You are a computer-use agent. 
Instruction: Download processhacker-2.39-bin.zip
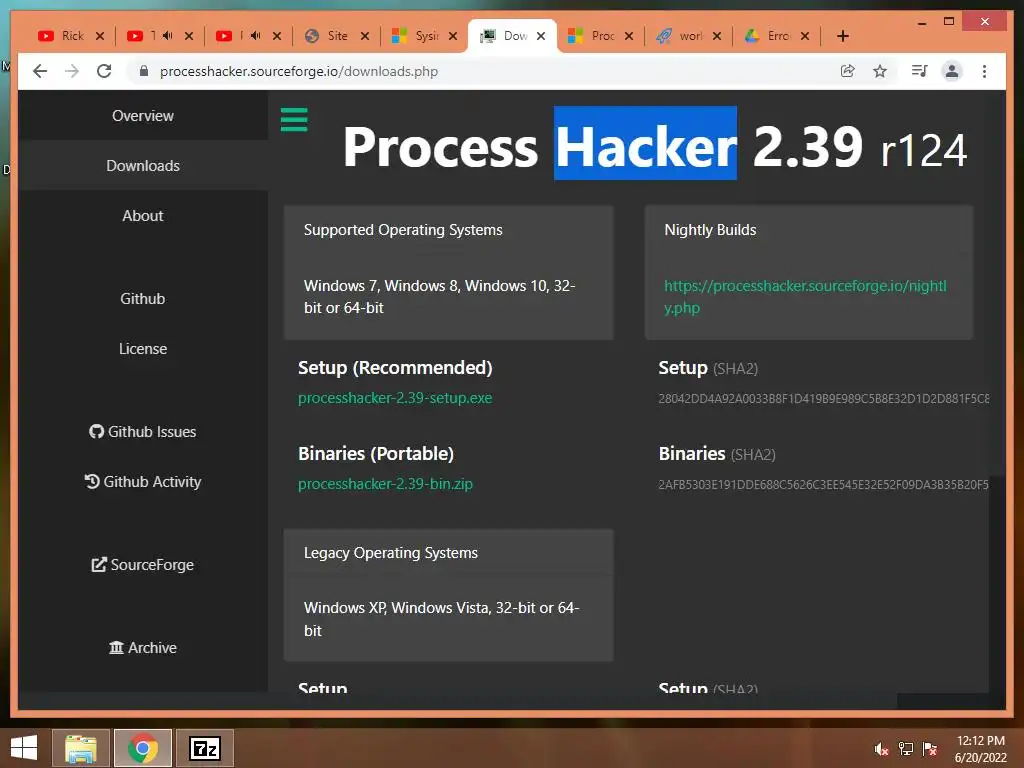(x=385, y=484)
